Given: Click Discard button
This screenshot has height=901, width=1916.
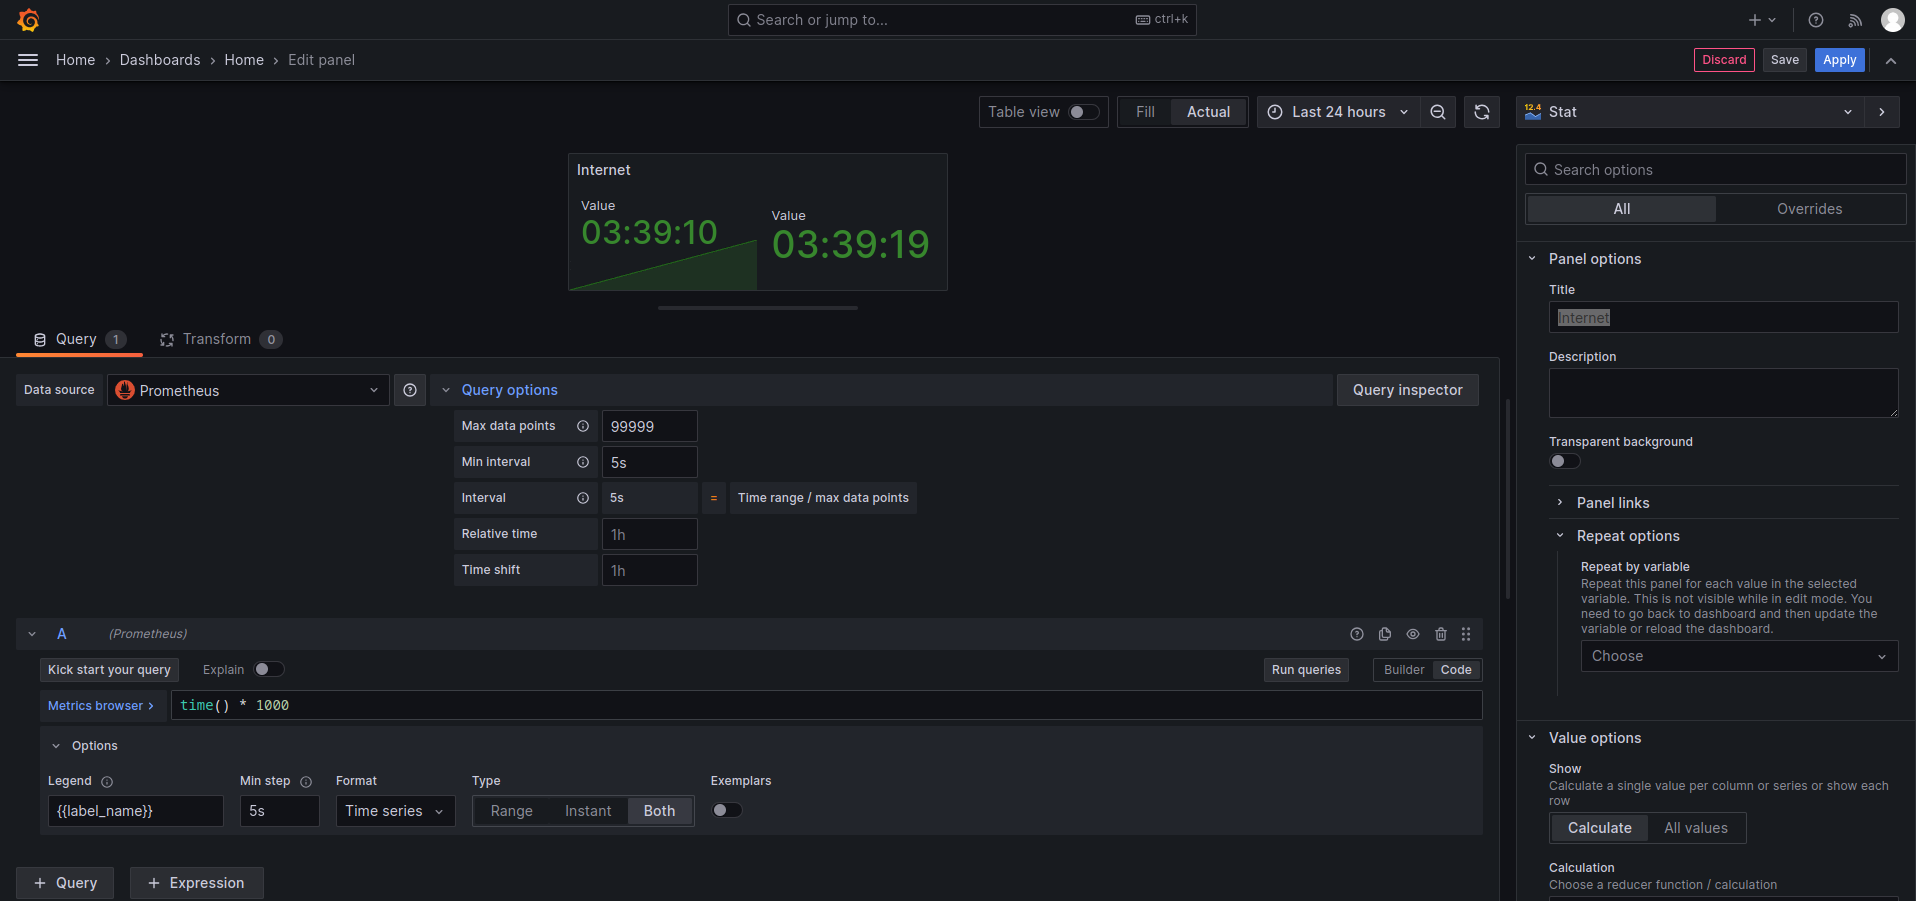Looking at the screenshot, I should 1724,60.
